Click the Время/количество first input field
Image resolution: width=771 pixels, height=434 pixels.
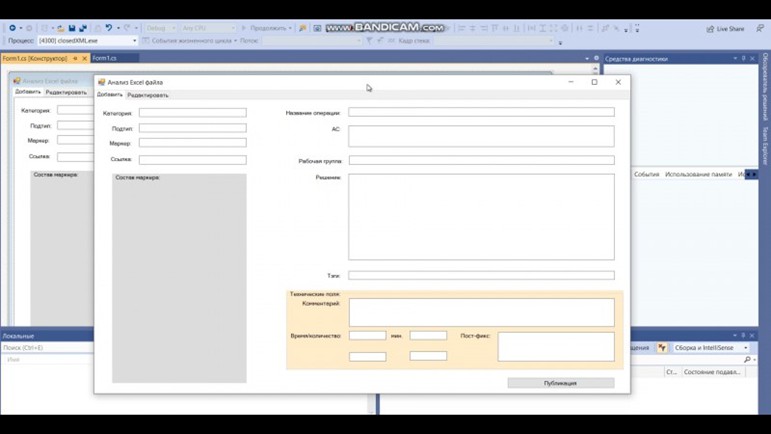click(368, 335)
